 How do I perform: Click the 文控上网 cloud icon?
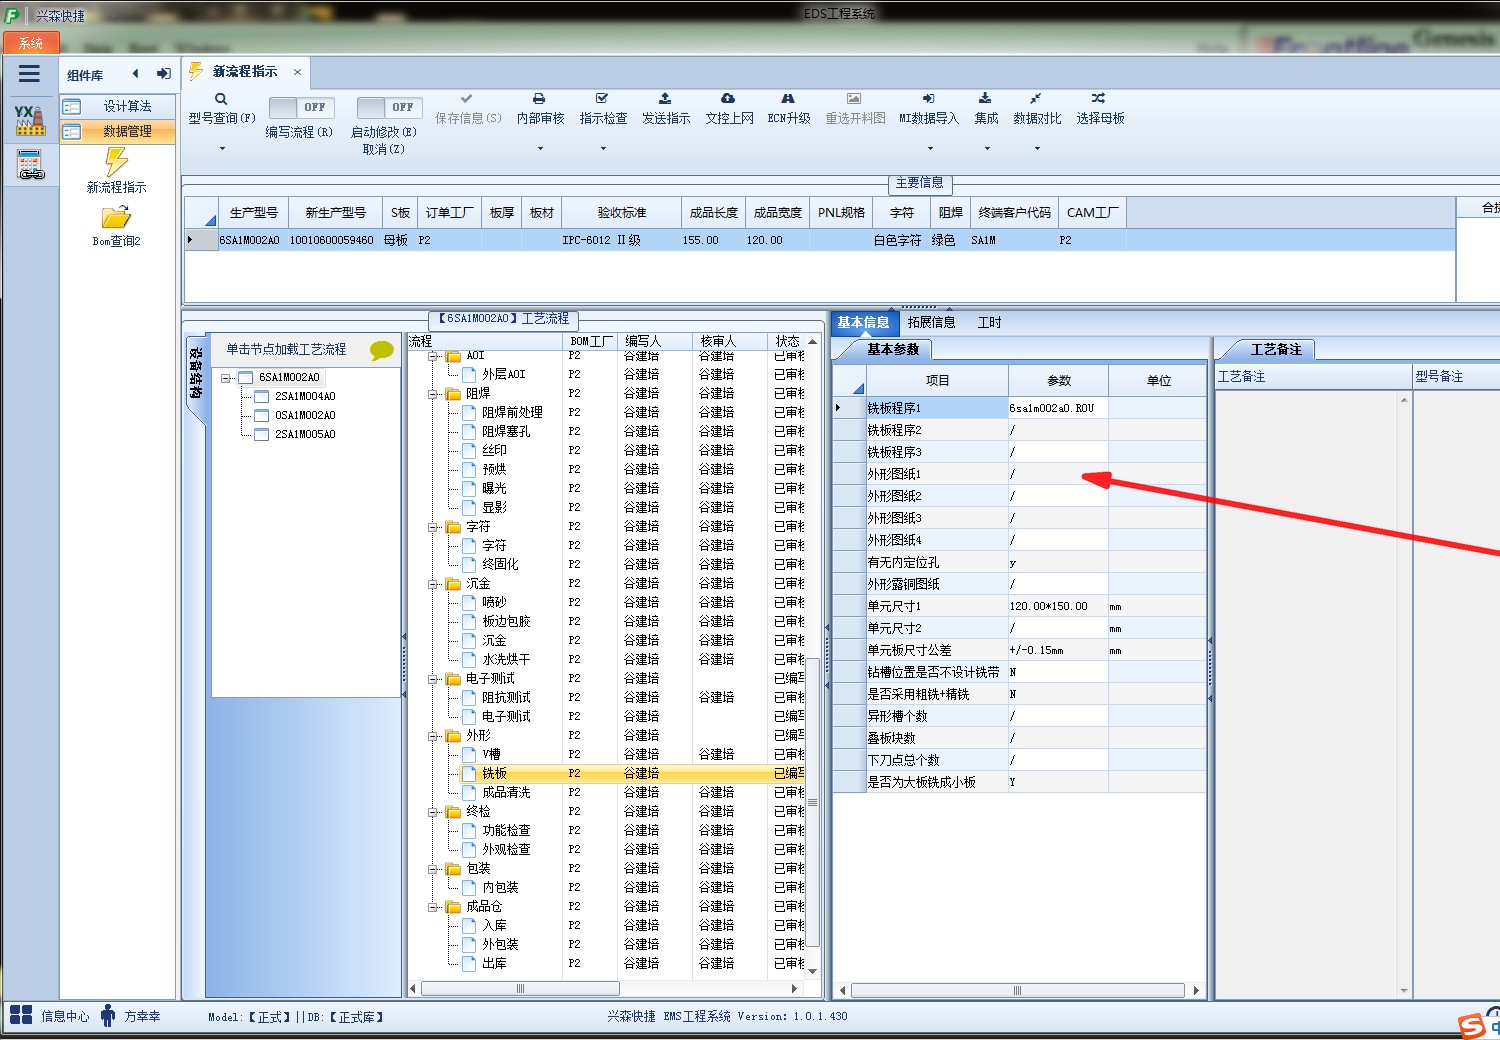728,98
